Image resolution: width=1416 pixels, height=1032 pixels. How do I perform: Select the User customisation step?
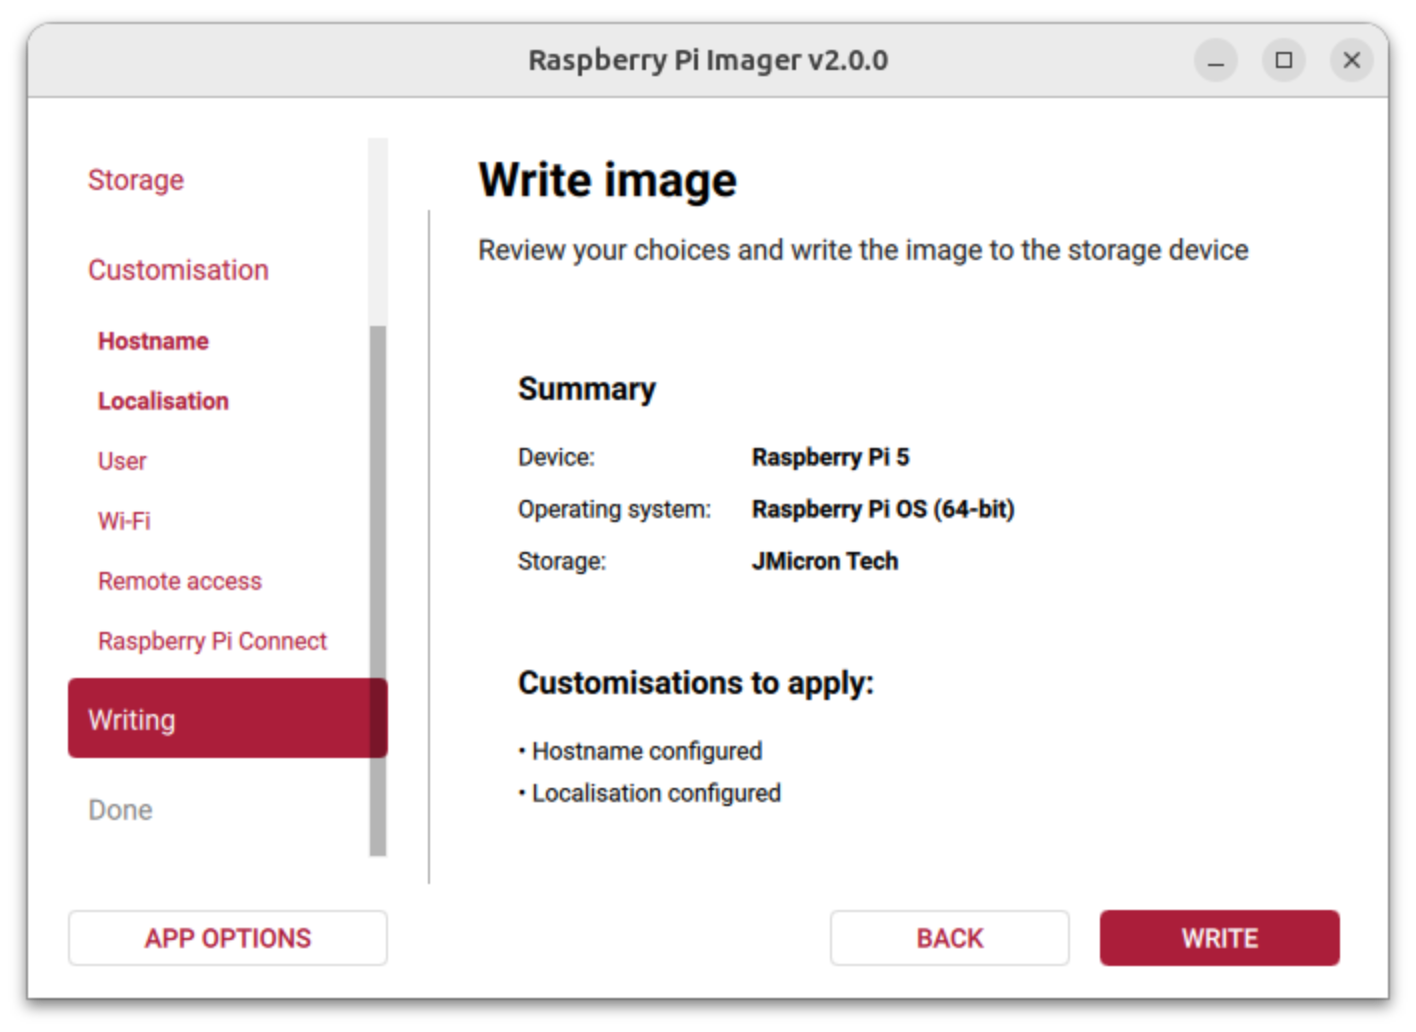[x=122, y=461]
